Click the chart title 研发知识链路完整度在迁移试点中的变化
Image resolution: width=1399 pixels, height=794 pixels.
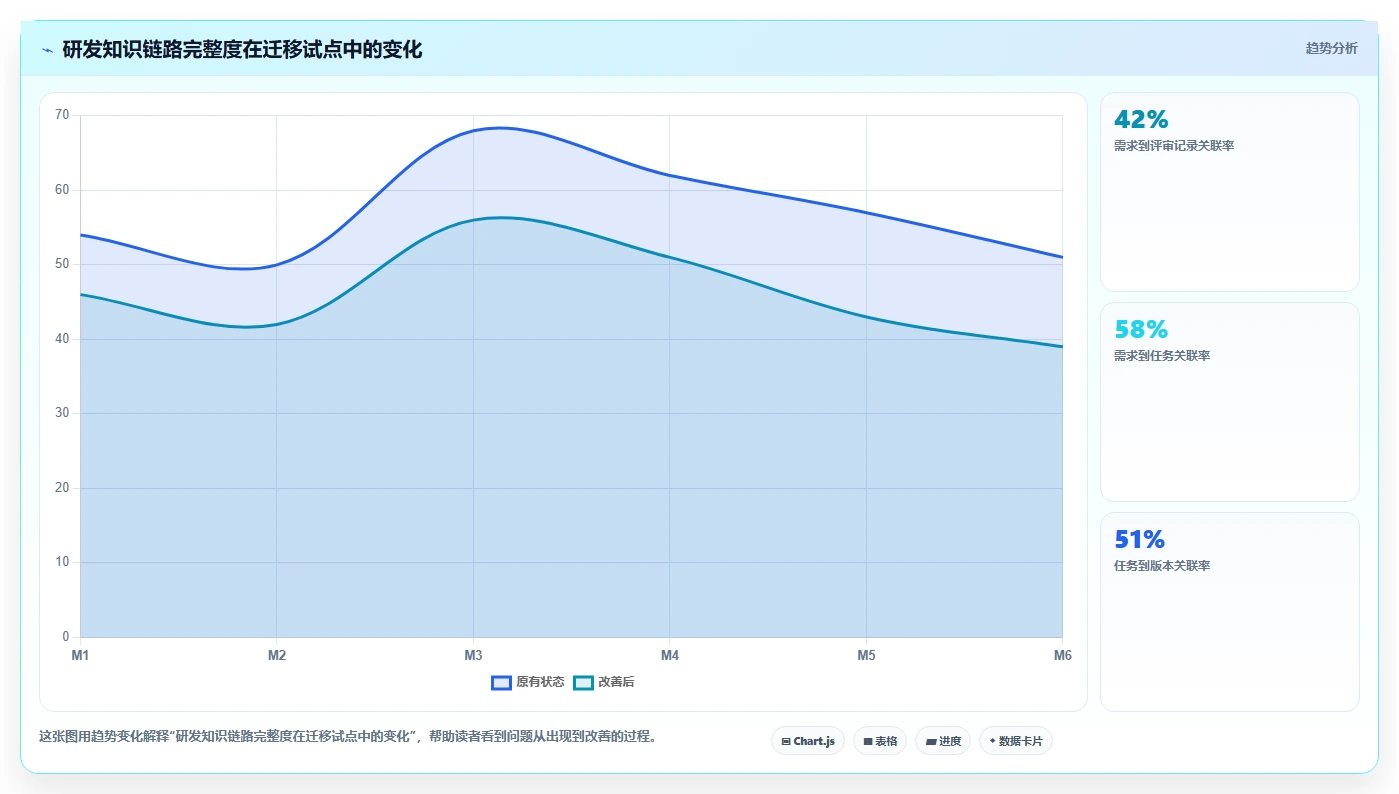[242, 50]
